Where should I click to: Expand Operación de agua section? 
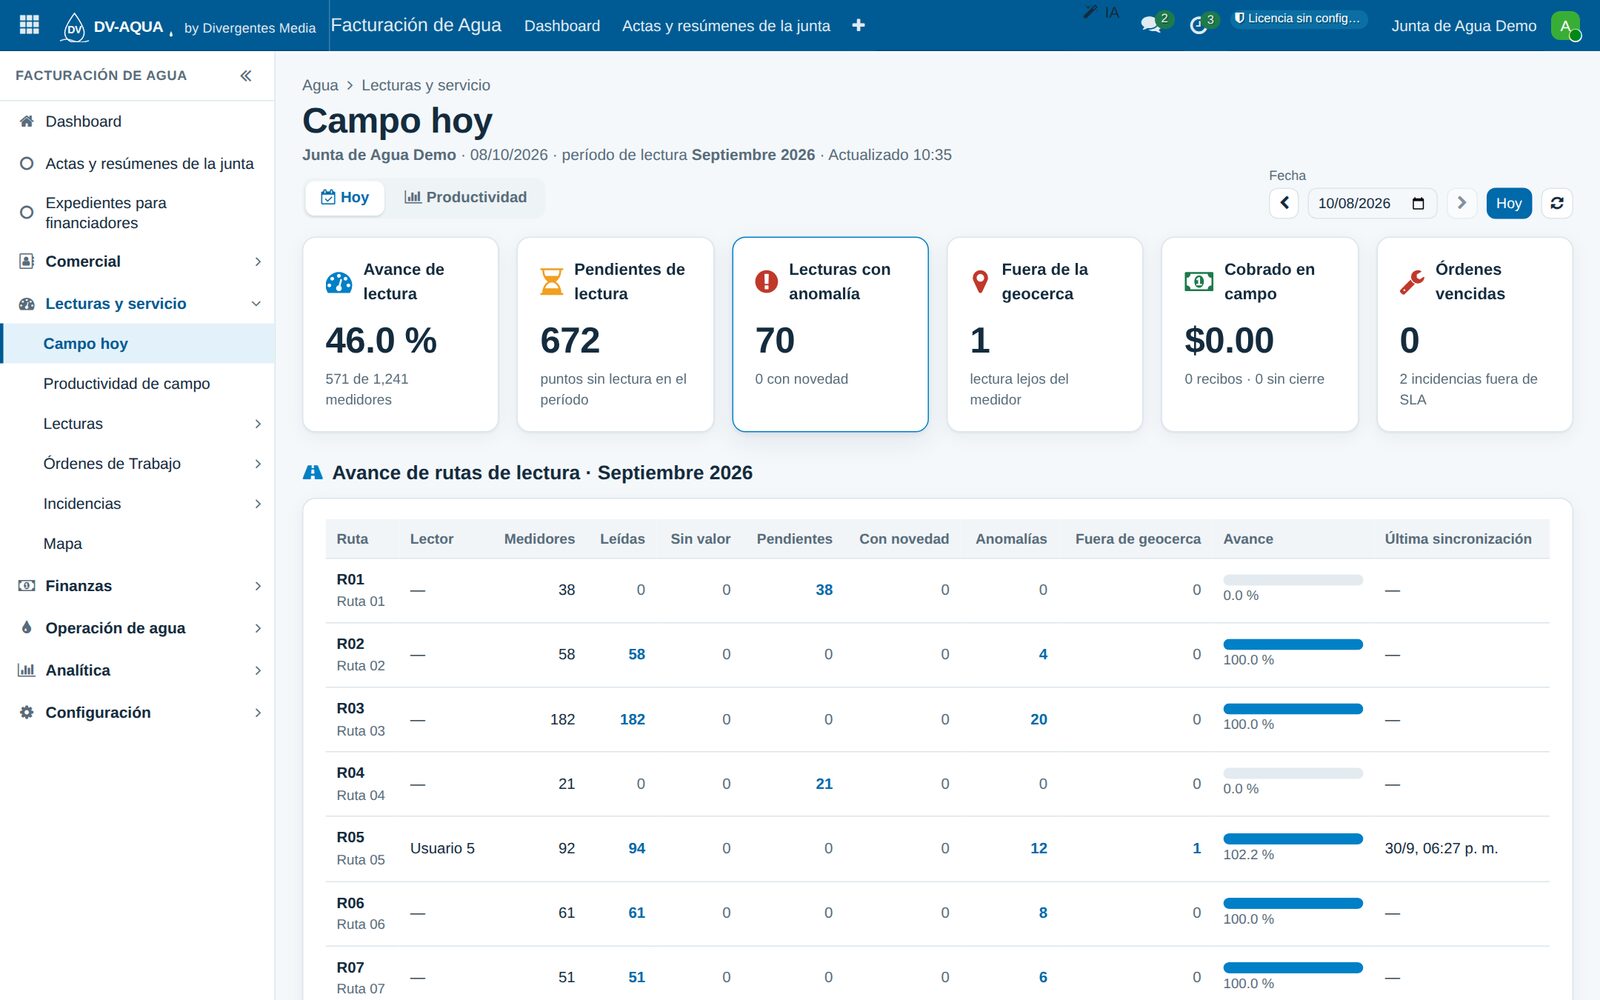137,628
